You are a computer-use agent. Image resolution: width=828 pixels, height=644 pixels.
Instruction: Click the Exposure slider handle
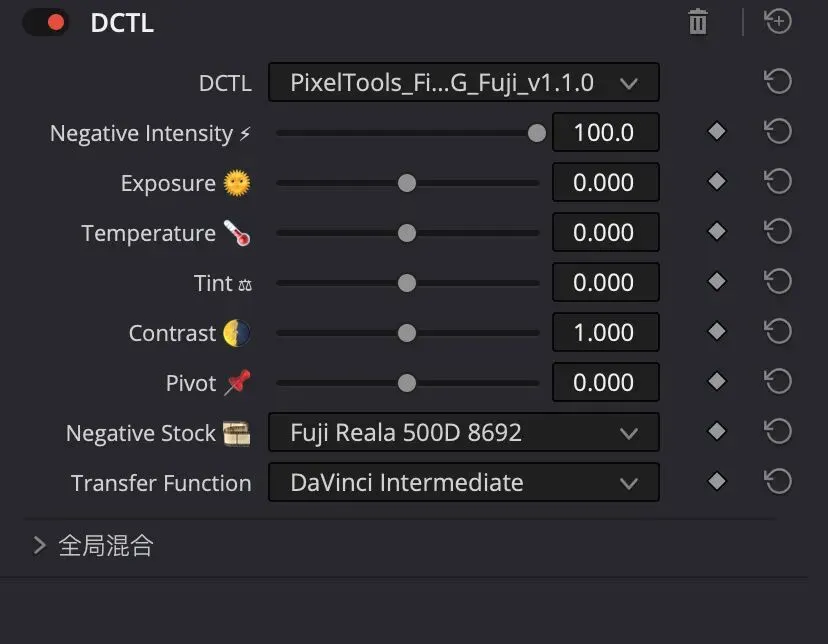tap(407, 183)
